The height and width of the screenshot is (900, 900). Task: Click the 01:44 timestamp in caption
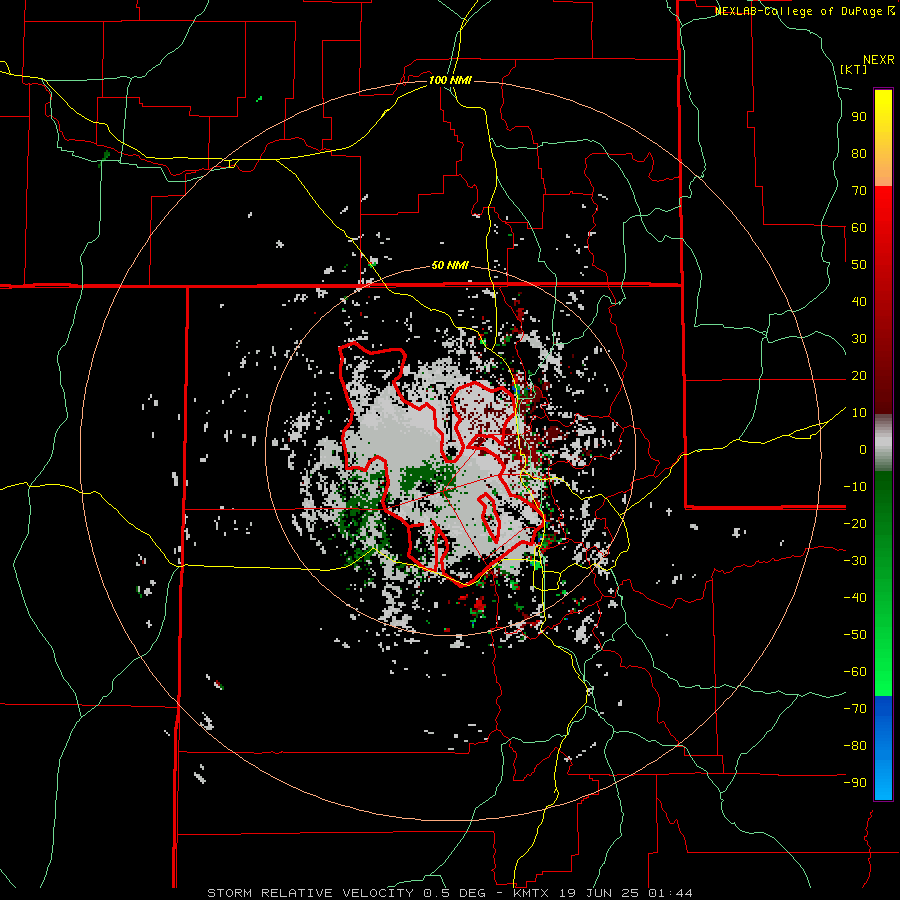point(670,893)
